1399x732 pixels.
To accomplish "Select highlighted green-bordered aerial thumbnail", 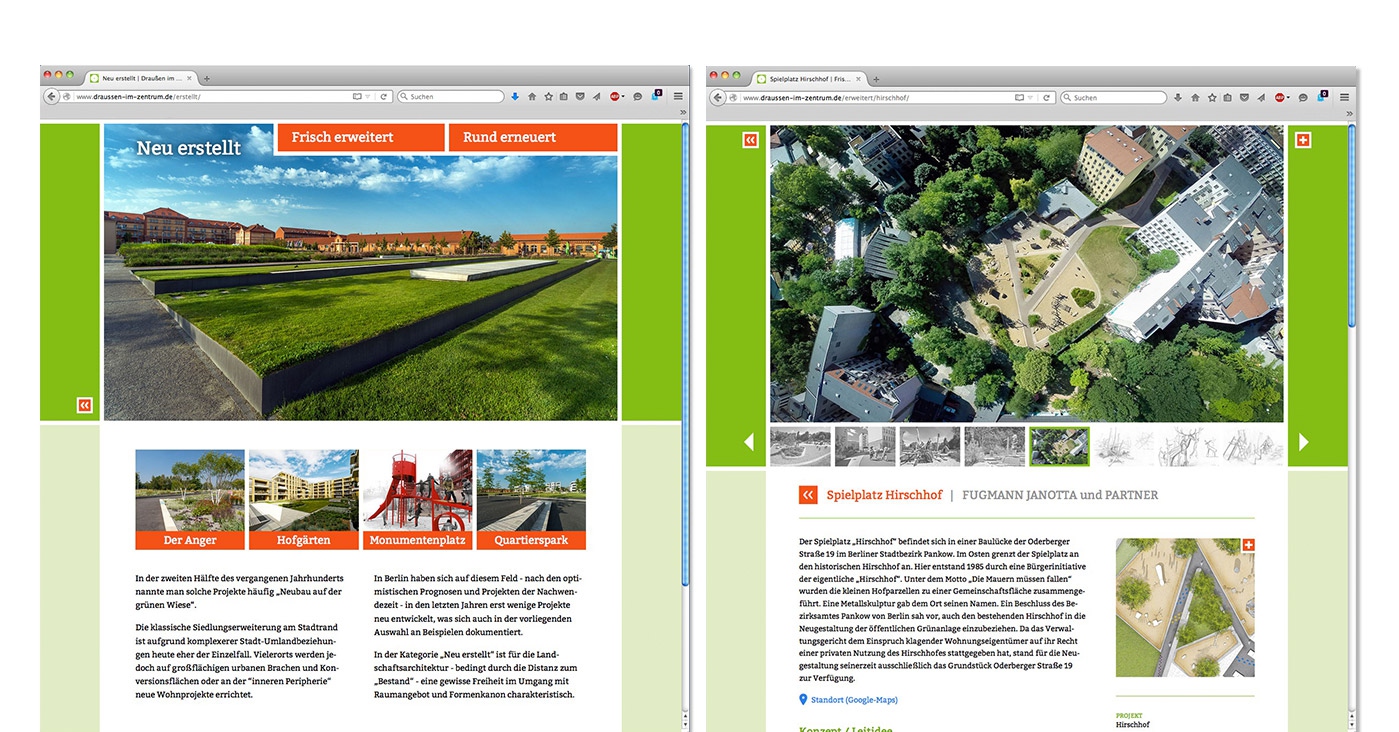I will point(1059,446).
